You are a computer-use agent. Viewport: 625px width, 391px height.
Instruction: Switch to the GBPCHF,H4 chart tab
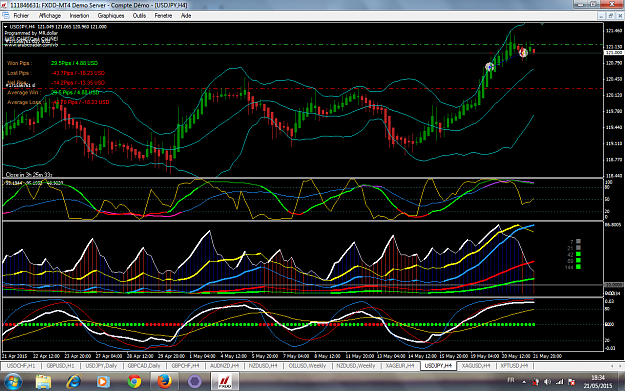click(185, 365)
